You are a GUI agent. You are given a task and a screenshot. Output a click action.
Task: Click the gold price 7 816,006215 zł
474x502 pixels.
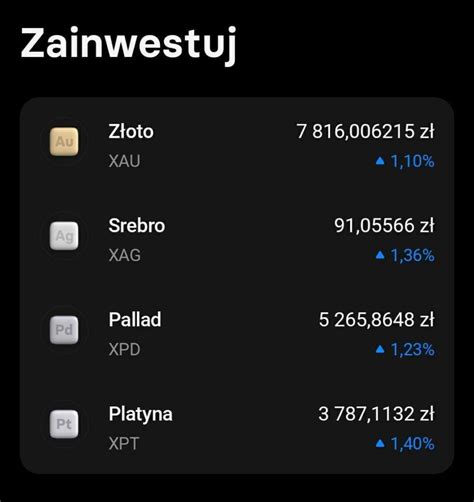point(365,131)
